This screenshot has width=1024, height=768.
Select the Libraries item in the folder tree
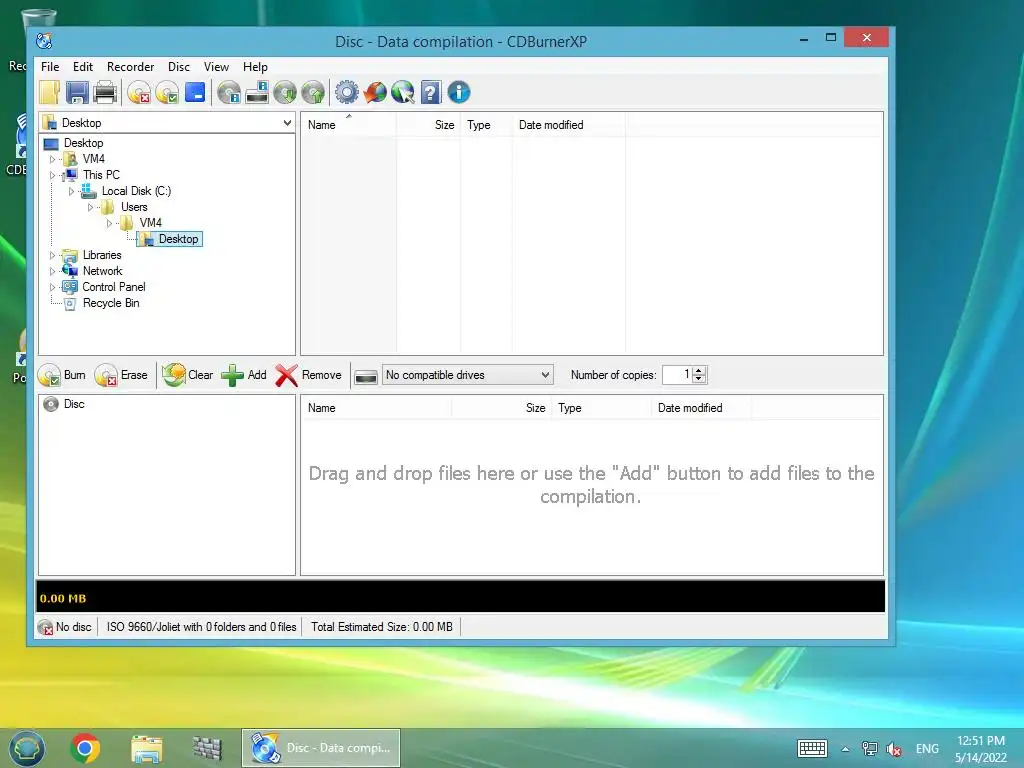[102, 255]
